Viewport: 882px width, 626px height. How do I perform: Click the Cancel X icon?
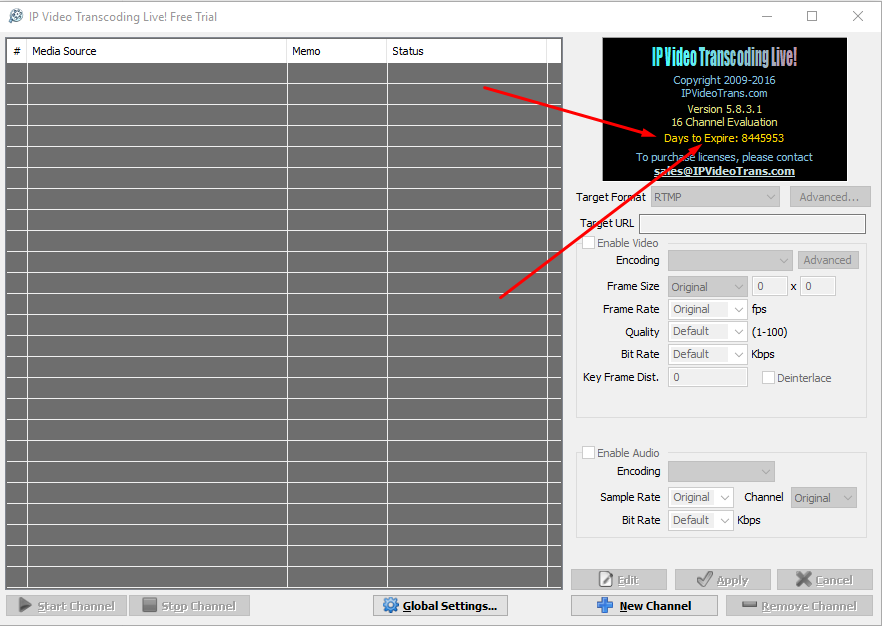pyautogui.click(x=804, y=579)
